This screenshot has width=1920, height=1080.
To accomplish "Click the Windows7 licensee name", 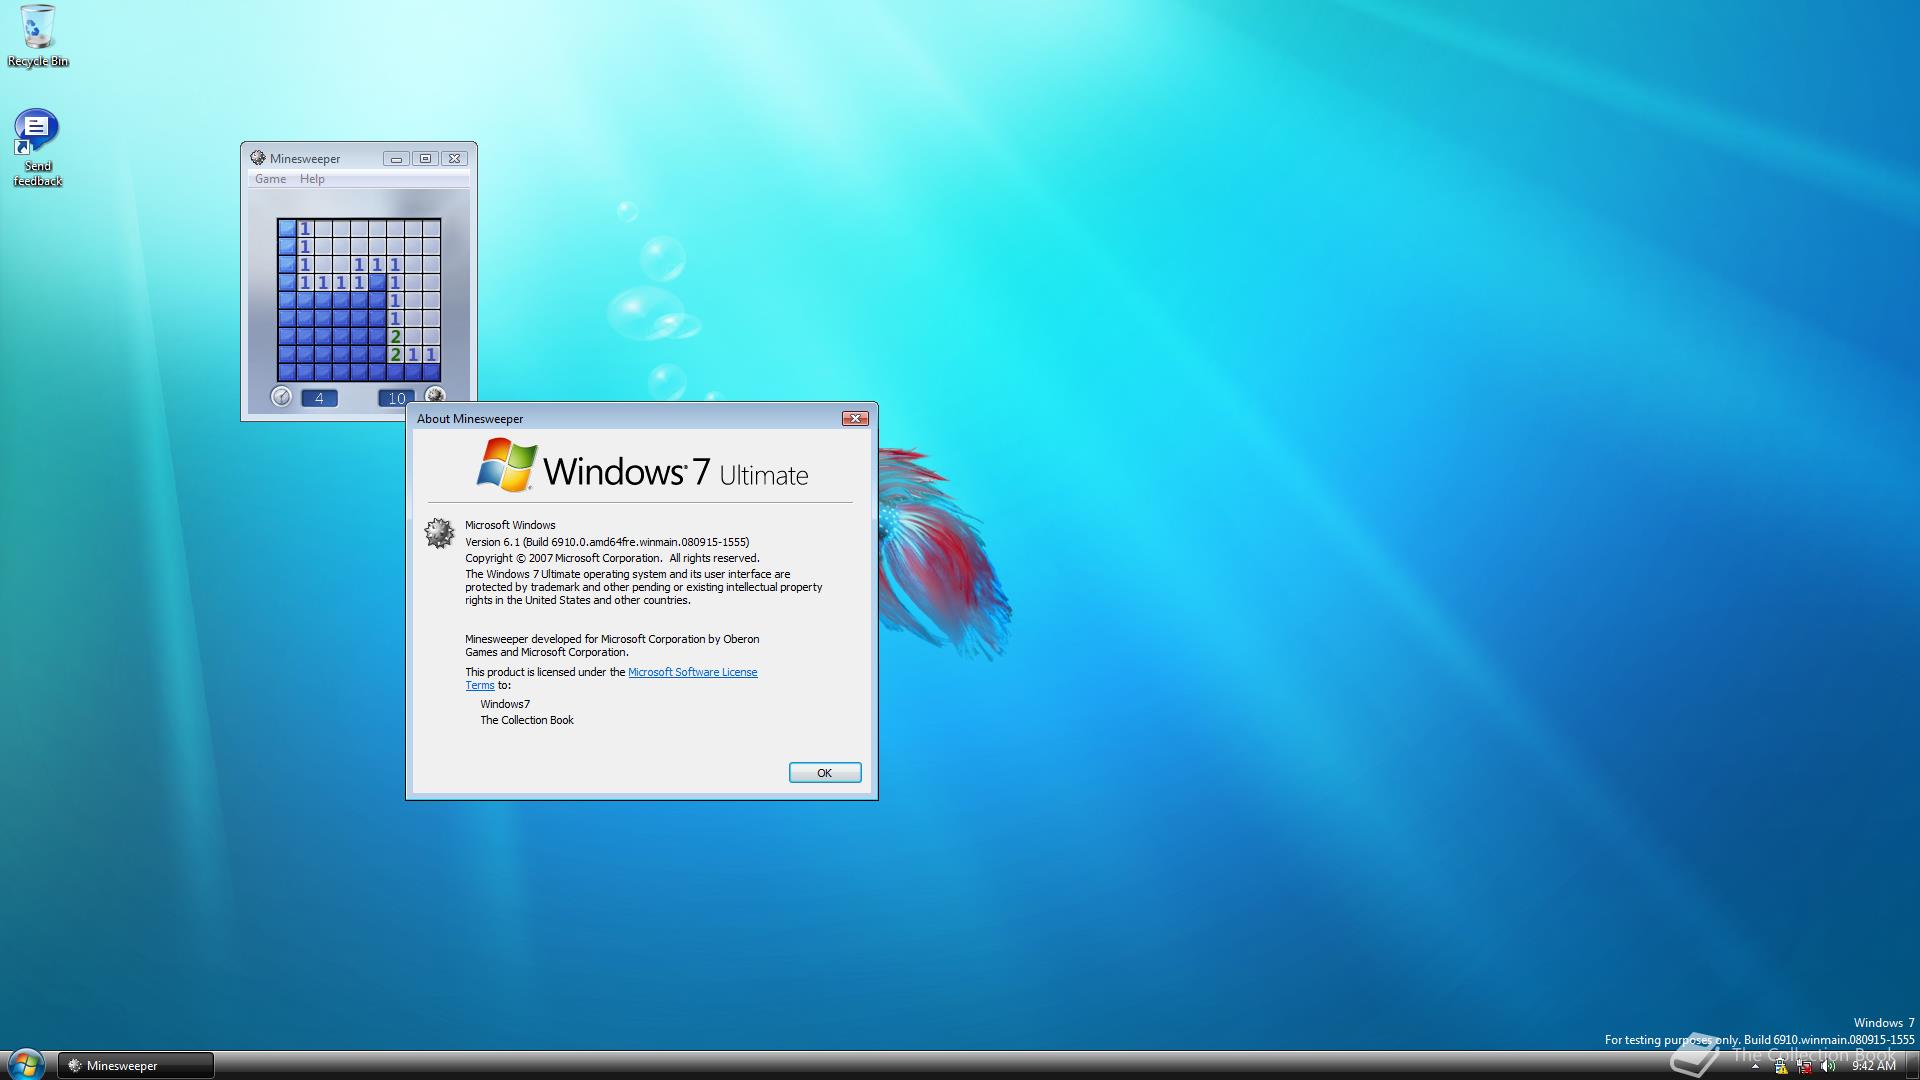I will (505, 704).
